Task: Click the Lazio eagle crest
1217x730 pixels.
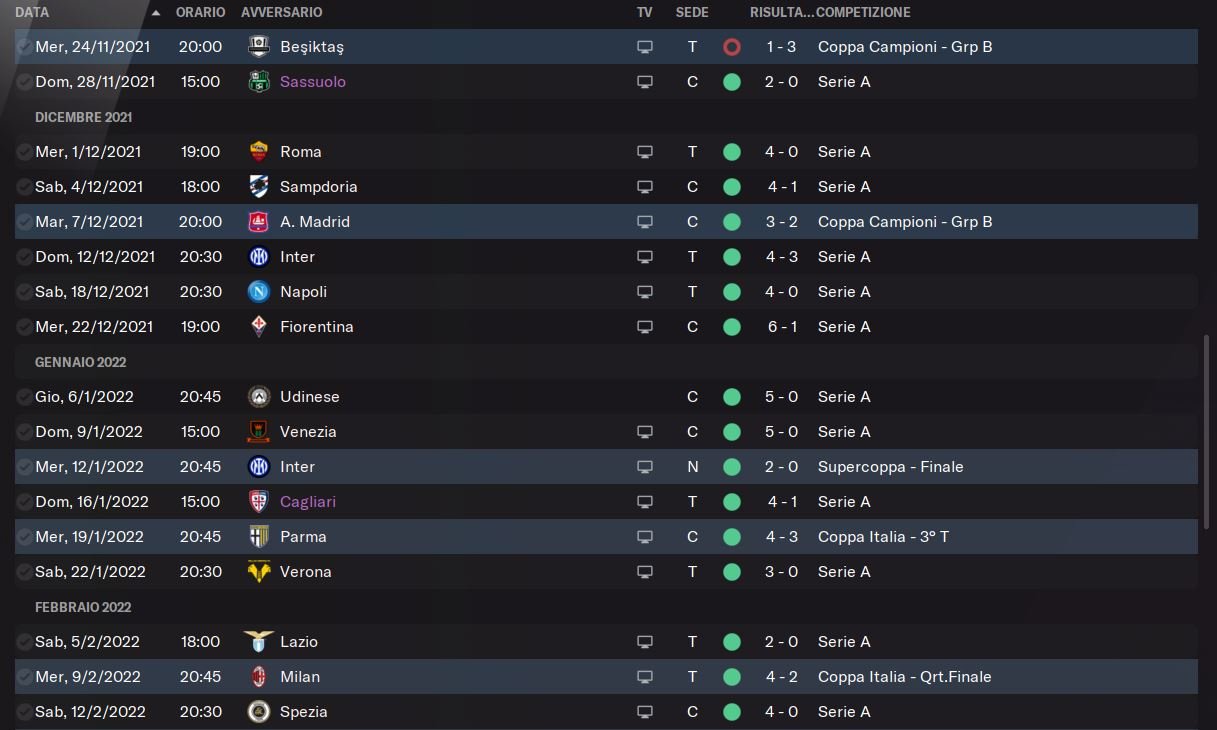Action: point(259,641)
